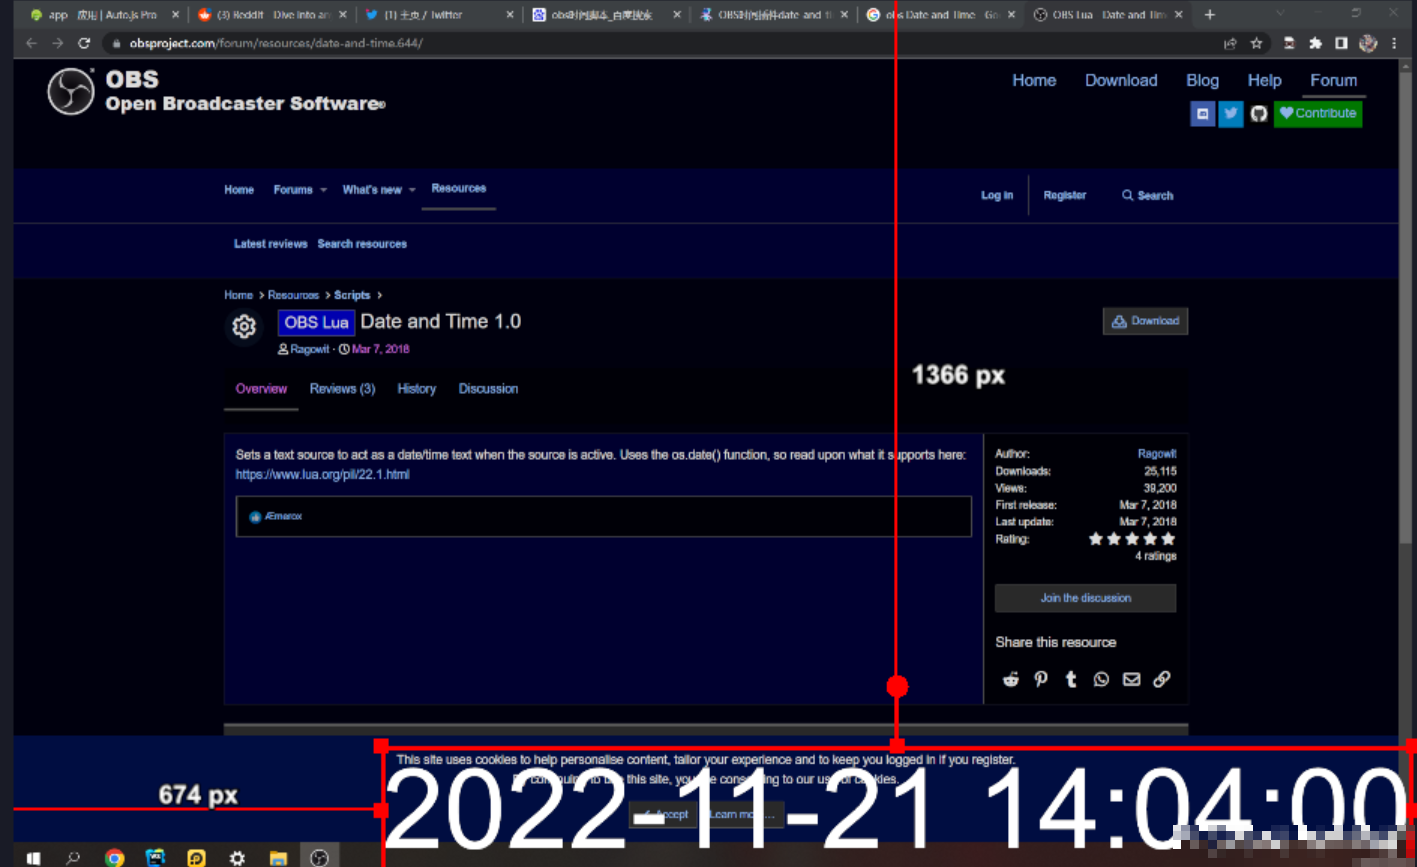This screenshot has width=1417, height=867.
Task: Switch to the Twitter browser tab
Action: pyautogui.click(x=439, y=15)
